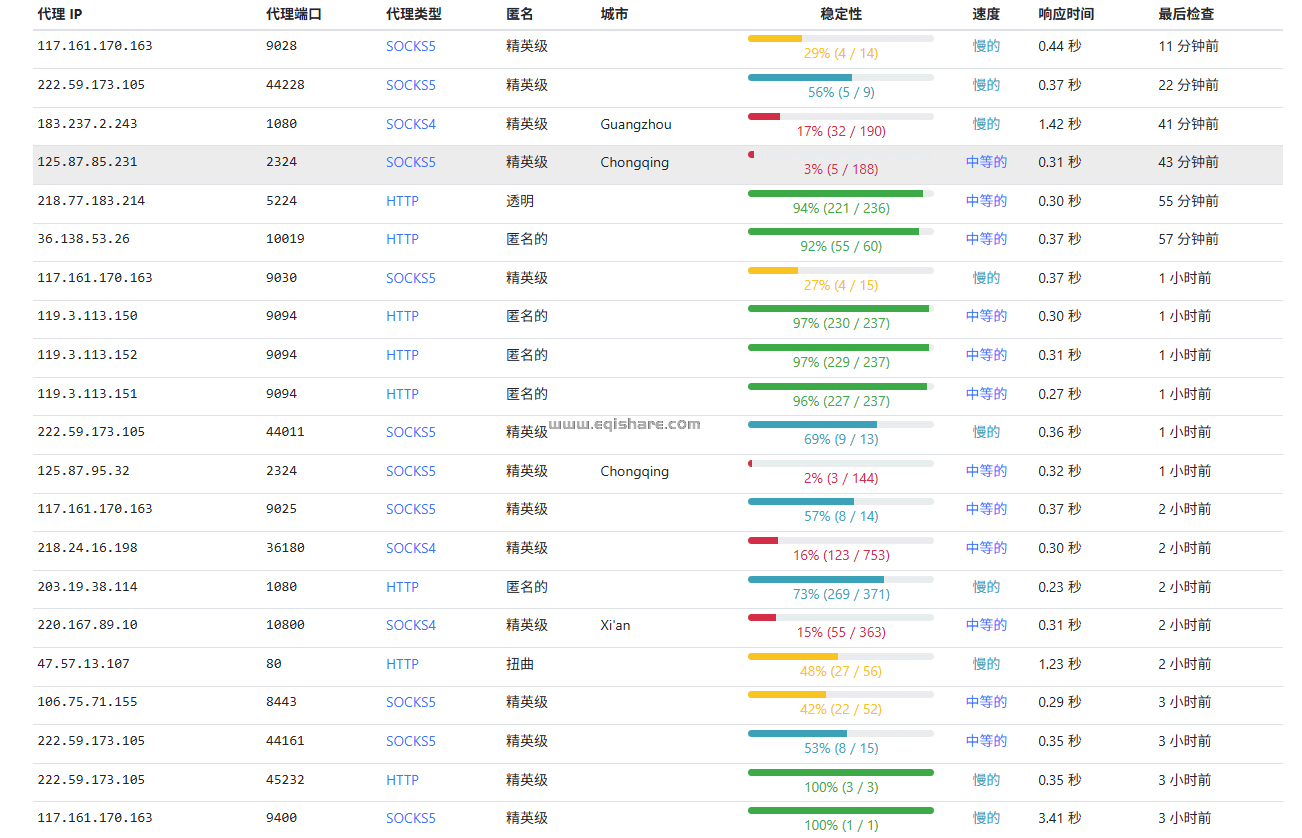The width and height of the screenshot is (1302, 838).
Task: Click the 速度 column header
Action: pyautogui.click(x=983, y=14)
